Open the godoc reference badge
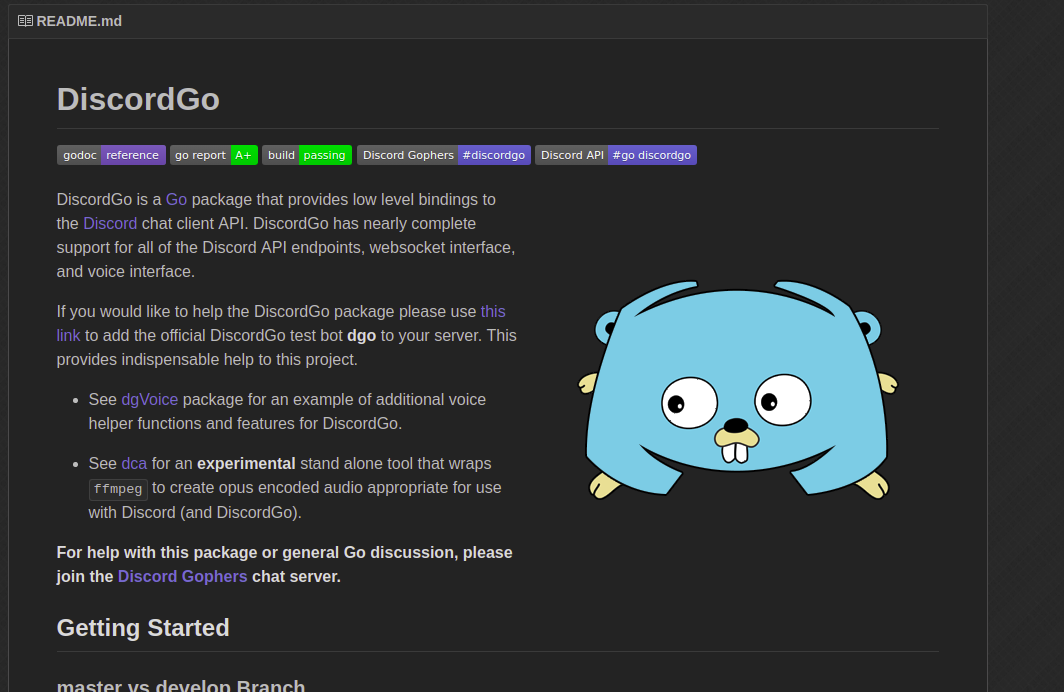Screen dimensions: 1064x692 [111, 155]
